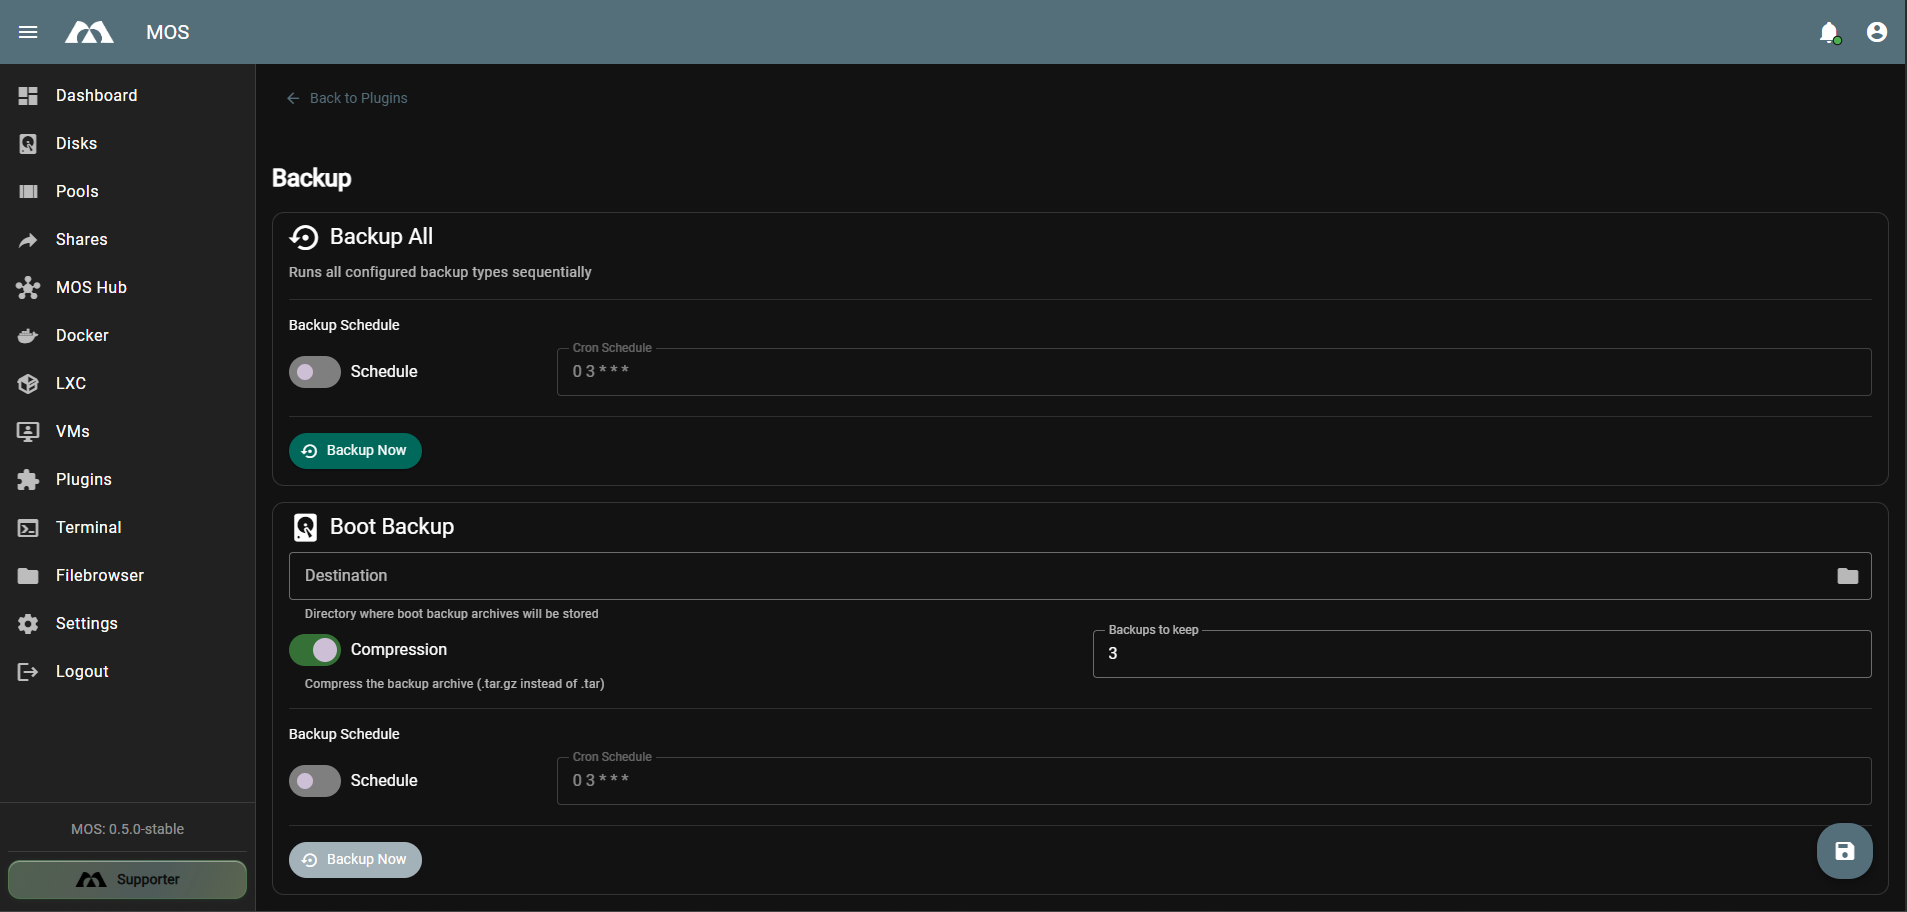Click Cron Schedule field under Backup All
The width and height of the screenshot is (1907, 912).
click(1214, 372)
